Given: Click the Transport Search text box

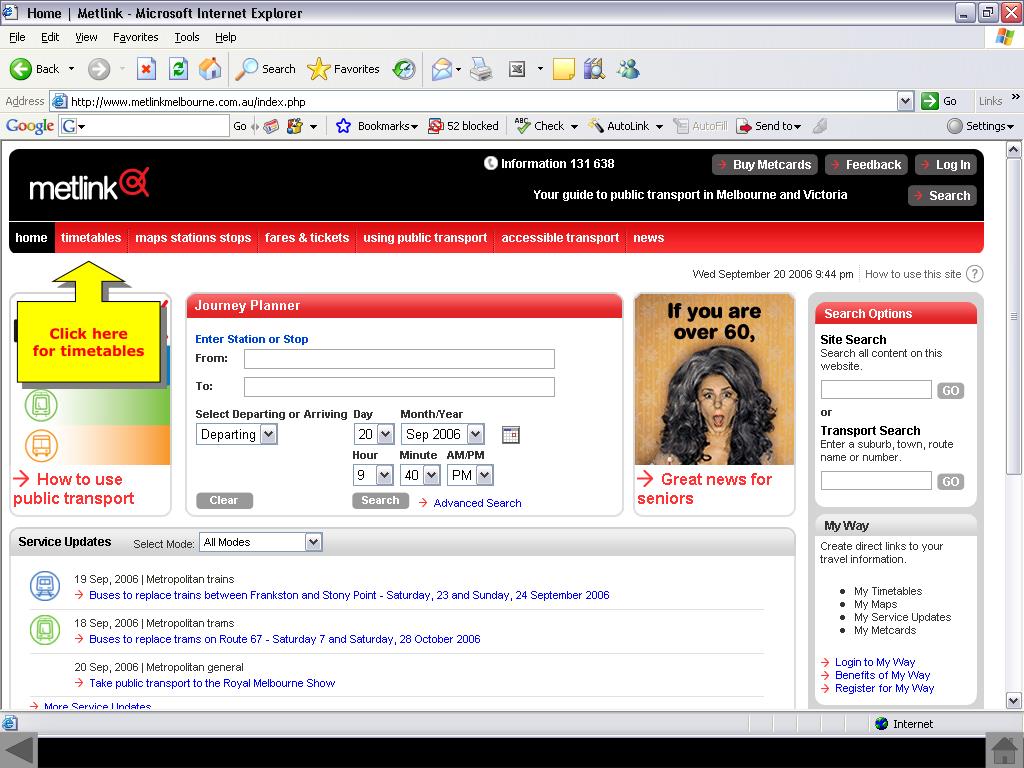Looking at the screenshot, I should tap(876, 481).
